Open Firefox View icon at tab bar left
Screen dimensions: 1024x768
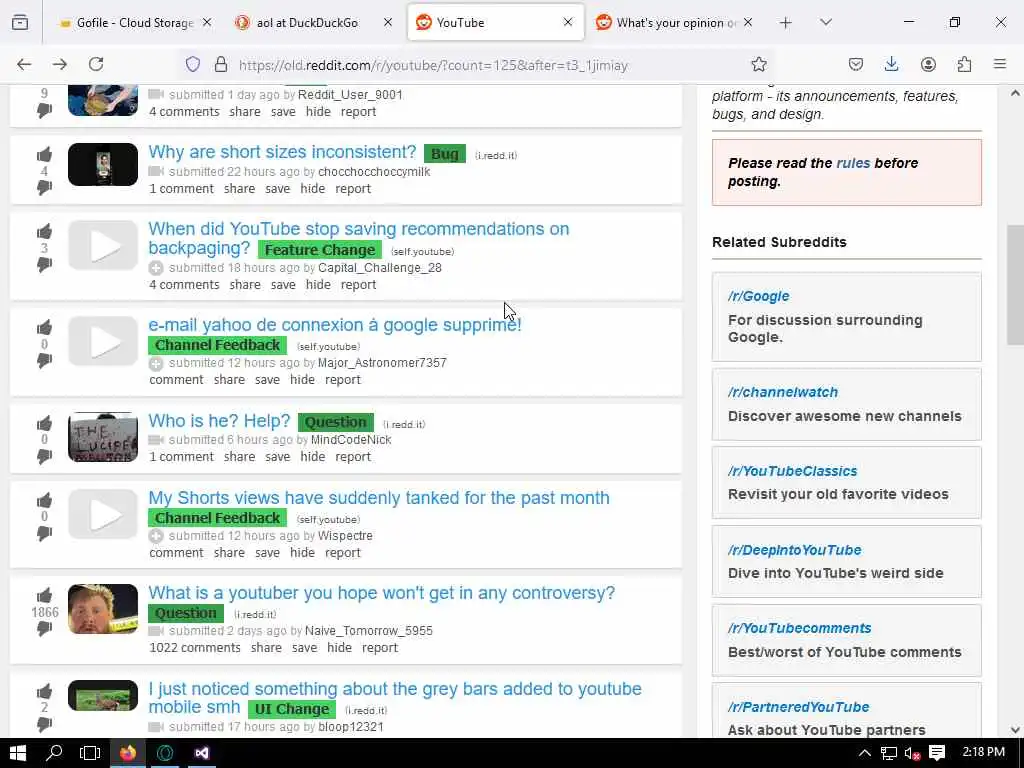point(20,22)
